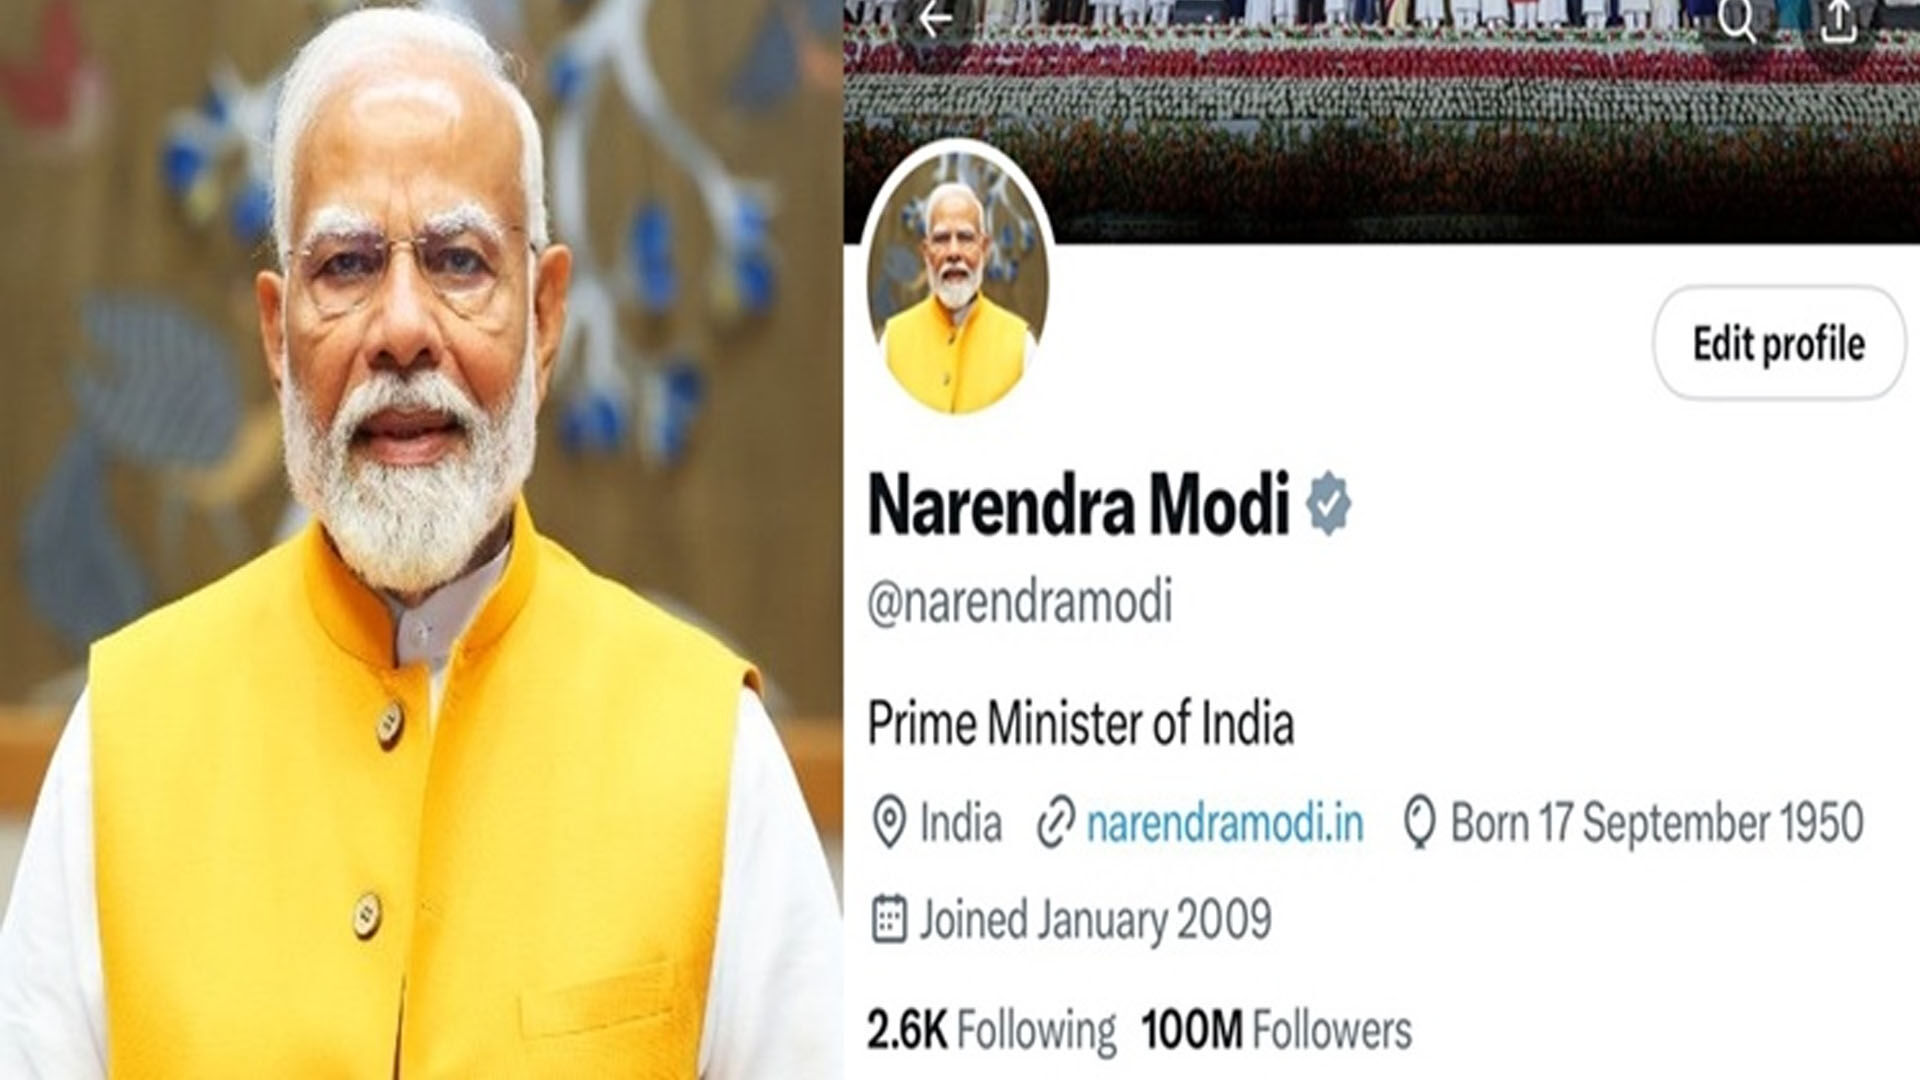Tap the share profile icon
This screenshot has height=1080, width=1920.
point(1839,22)
